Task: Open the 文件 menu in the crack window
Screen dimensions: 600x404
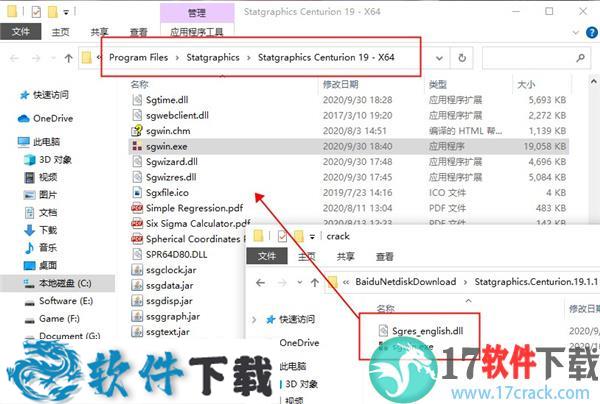Action: (x=267, y=256)
